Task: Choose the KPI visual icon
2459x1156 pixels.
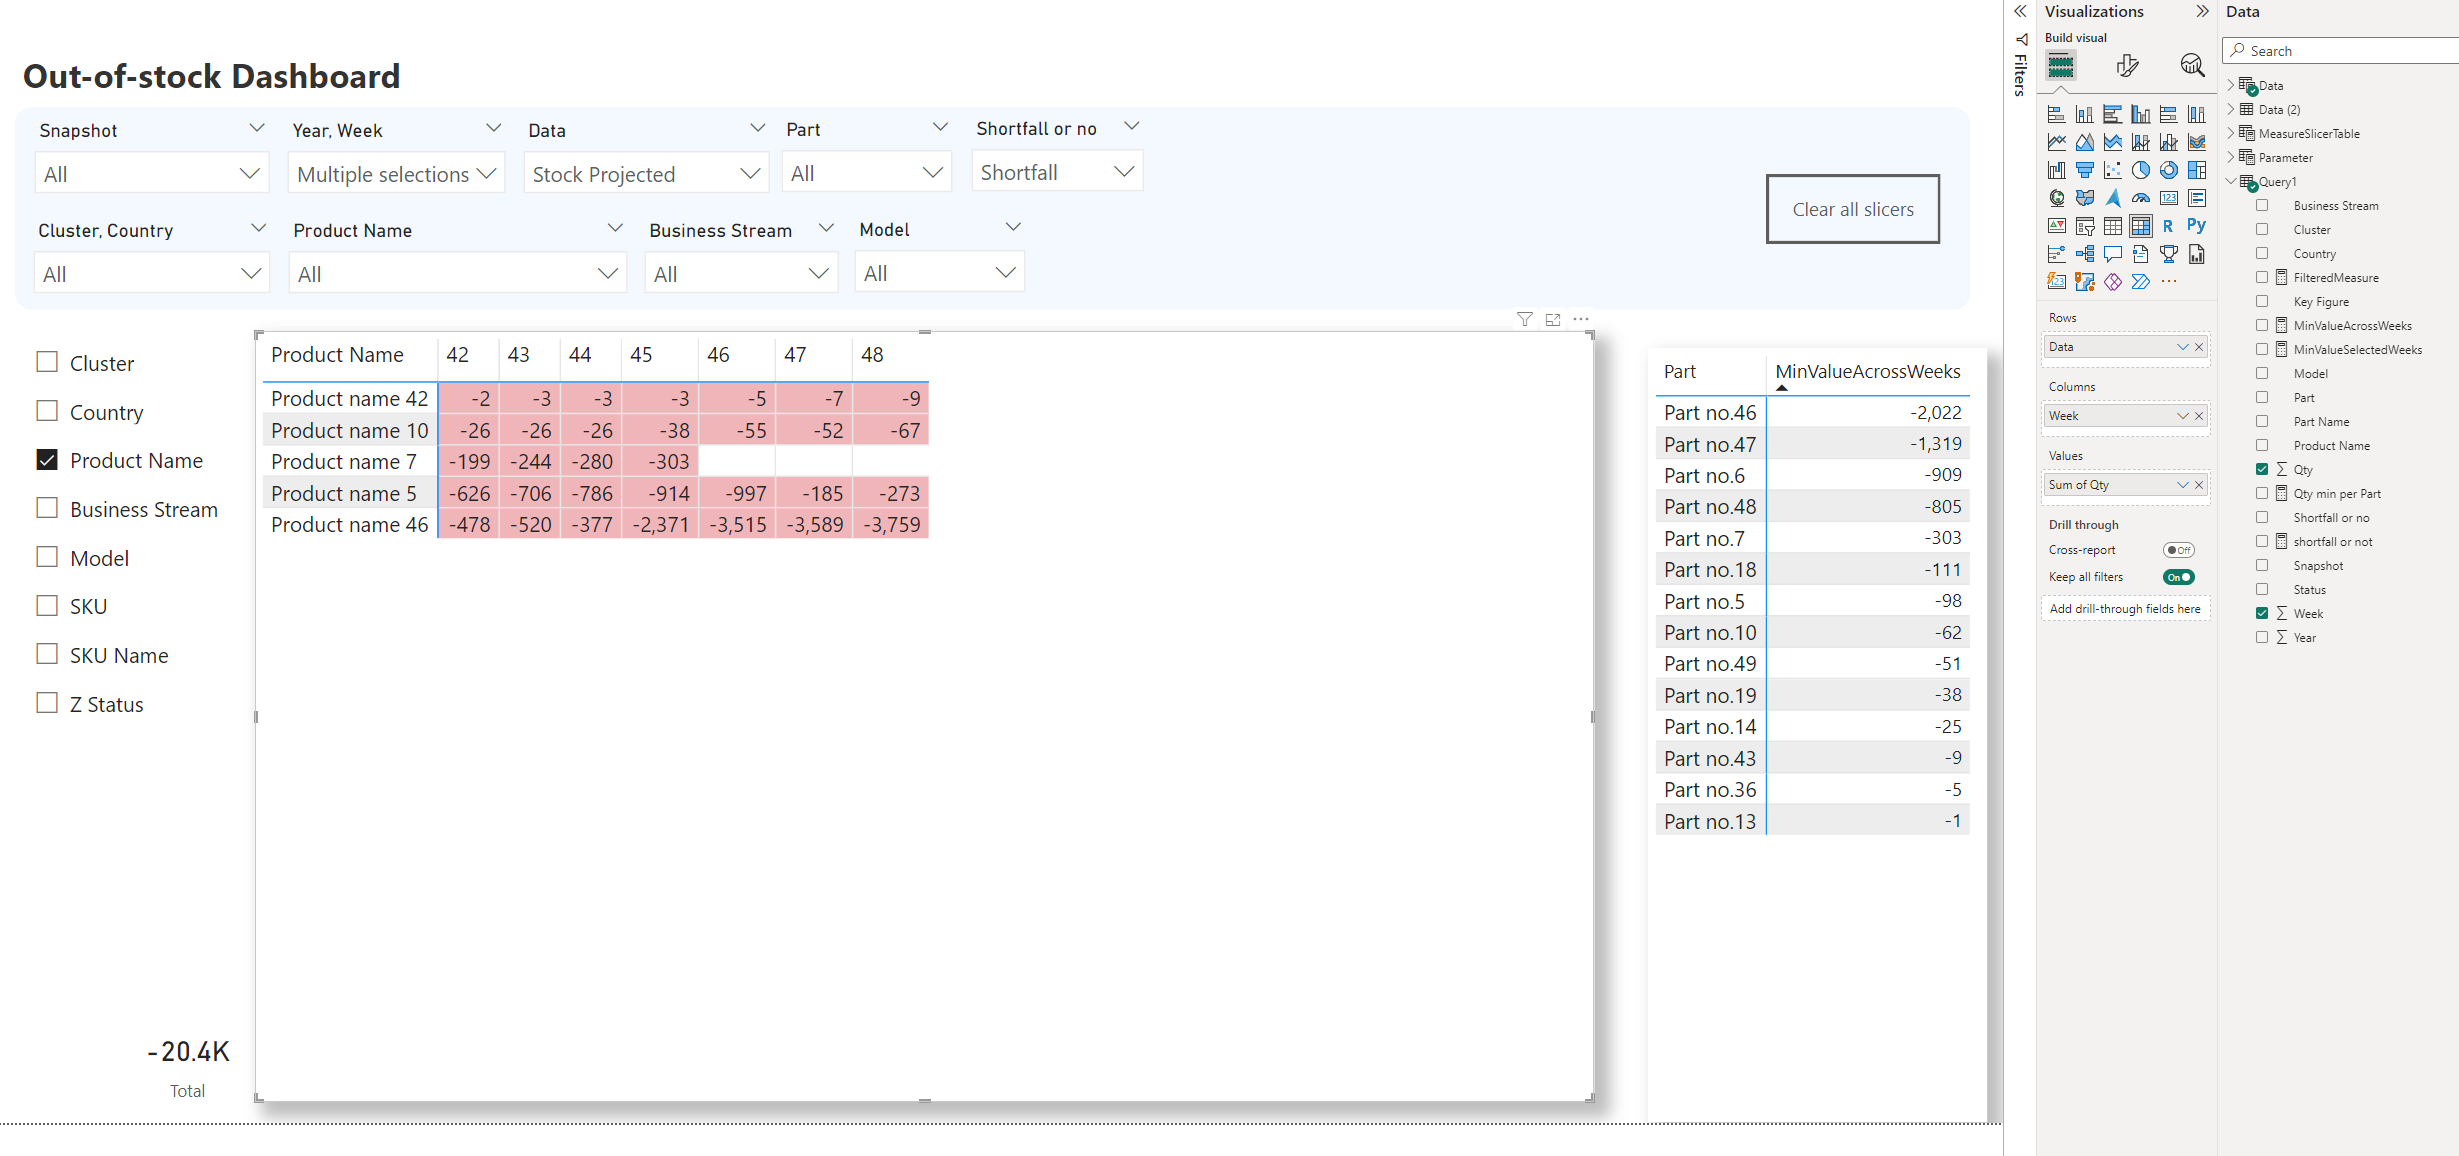Action: pos(2056,226)
